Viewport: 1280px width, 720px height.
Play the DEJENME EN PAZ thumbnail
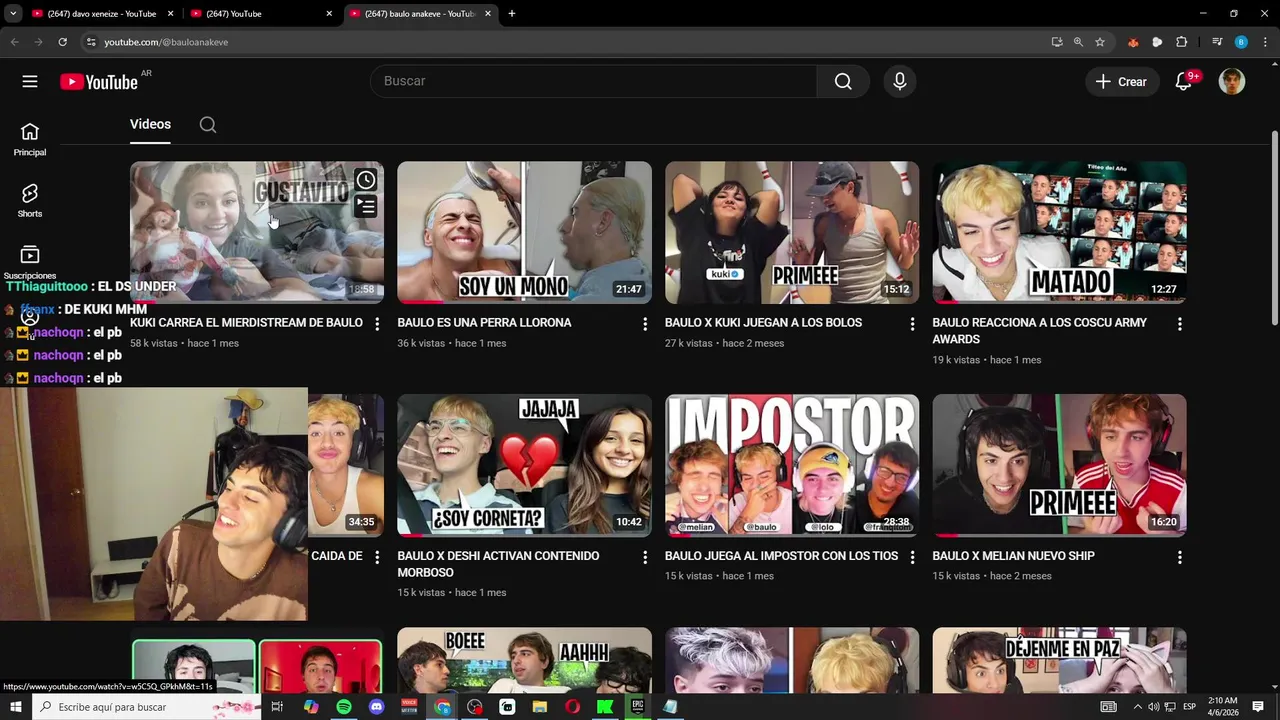pos(1059,660)
